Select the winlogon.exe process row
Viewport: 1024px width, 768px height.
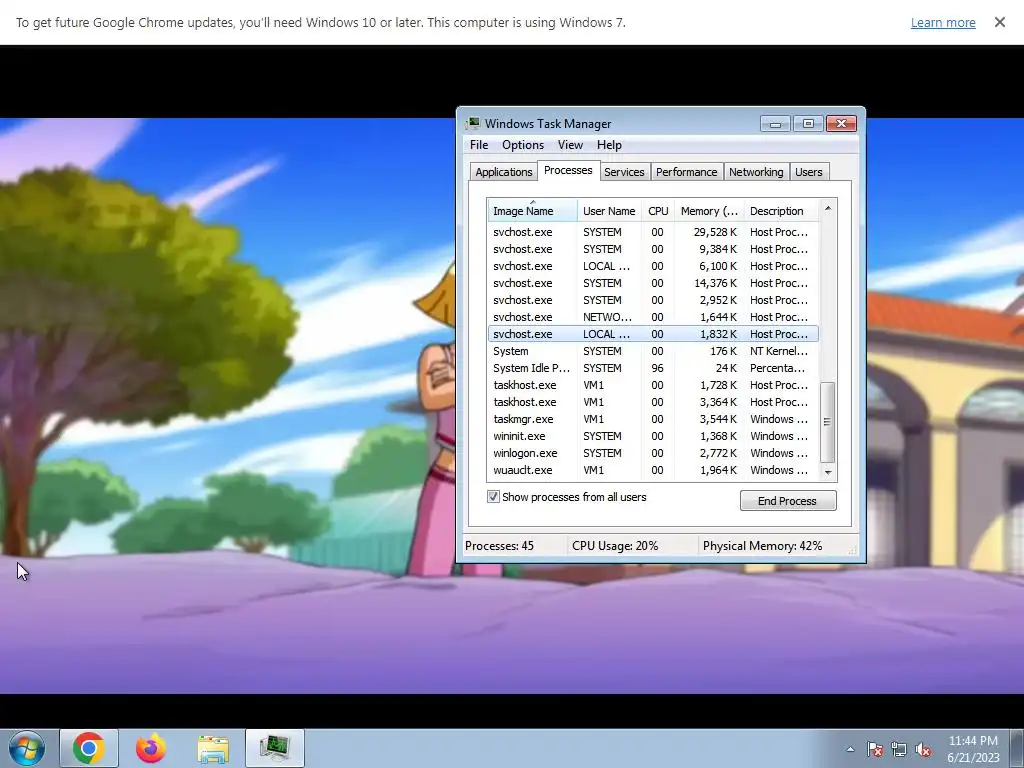tap(653, 453)
